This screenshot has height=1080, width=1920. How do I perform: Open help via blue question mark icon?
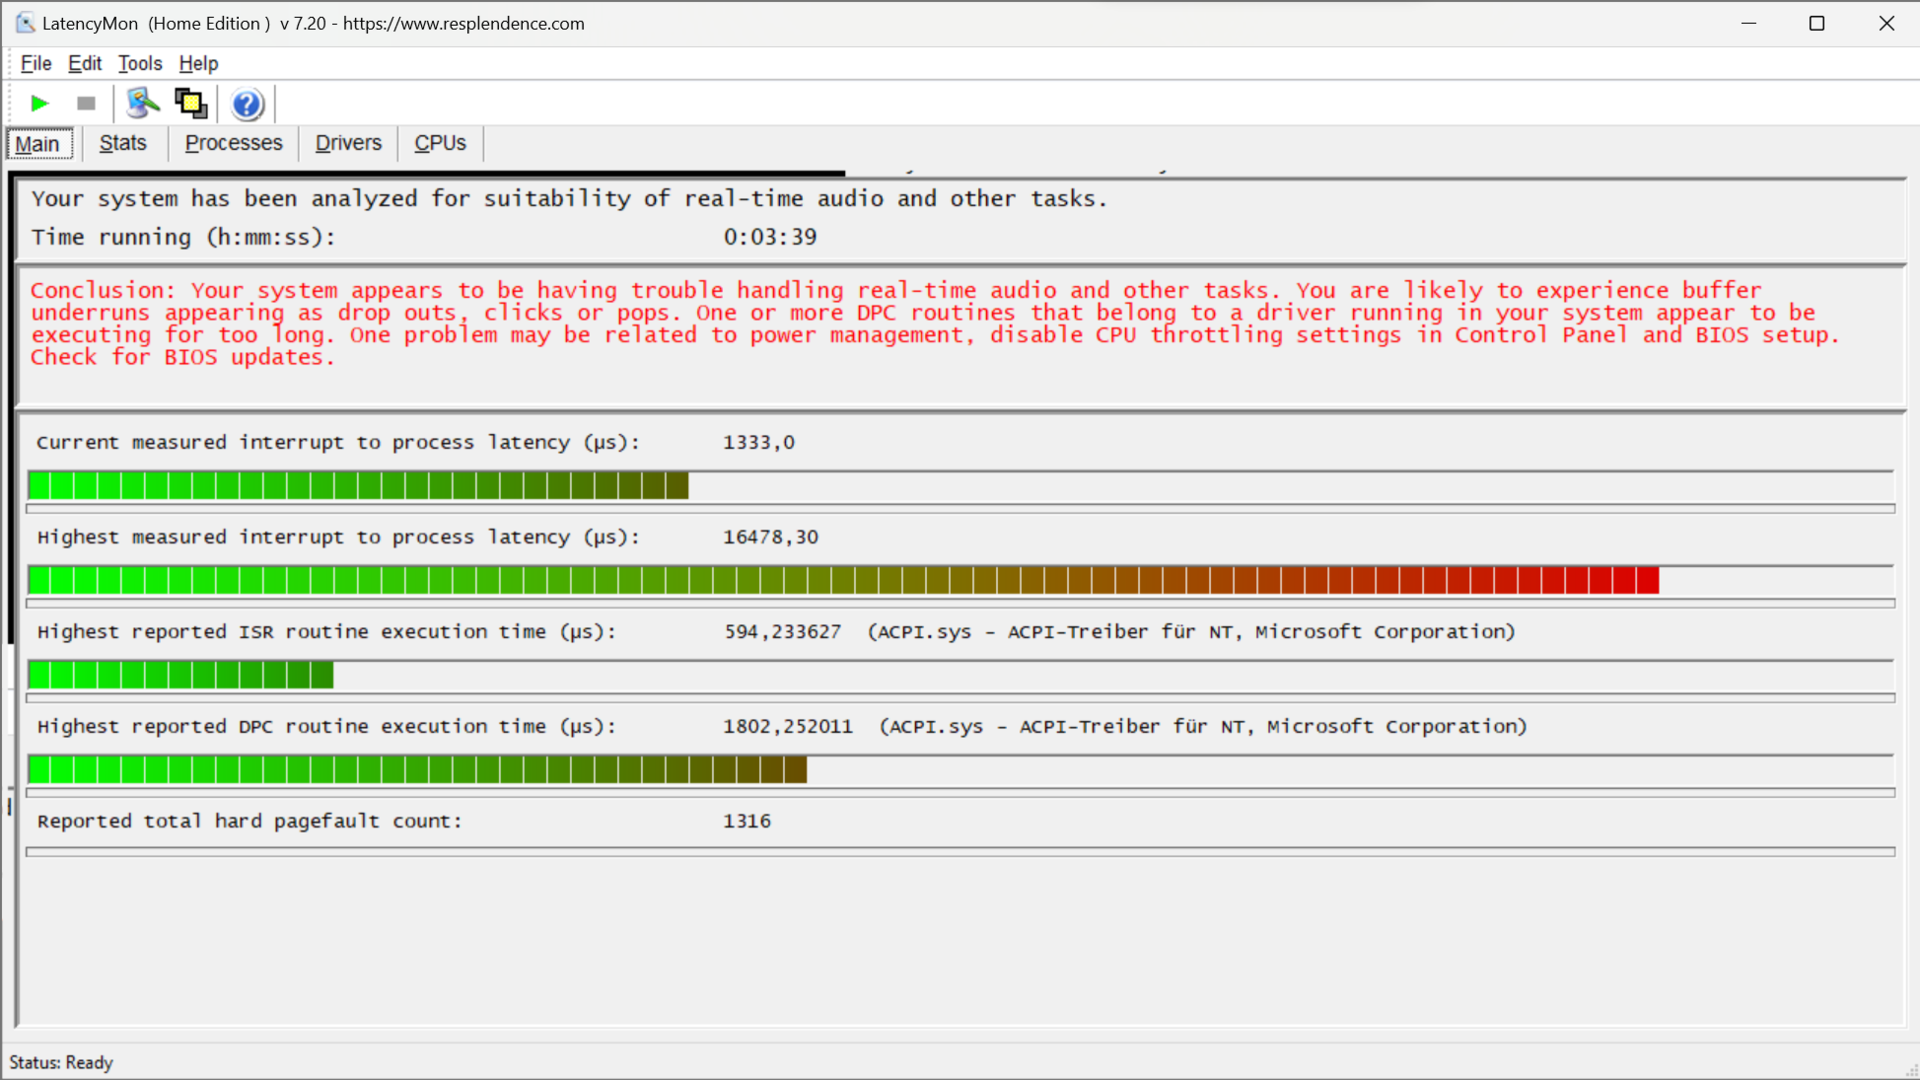point(247,104)
